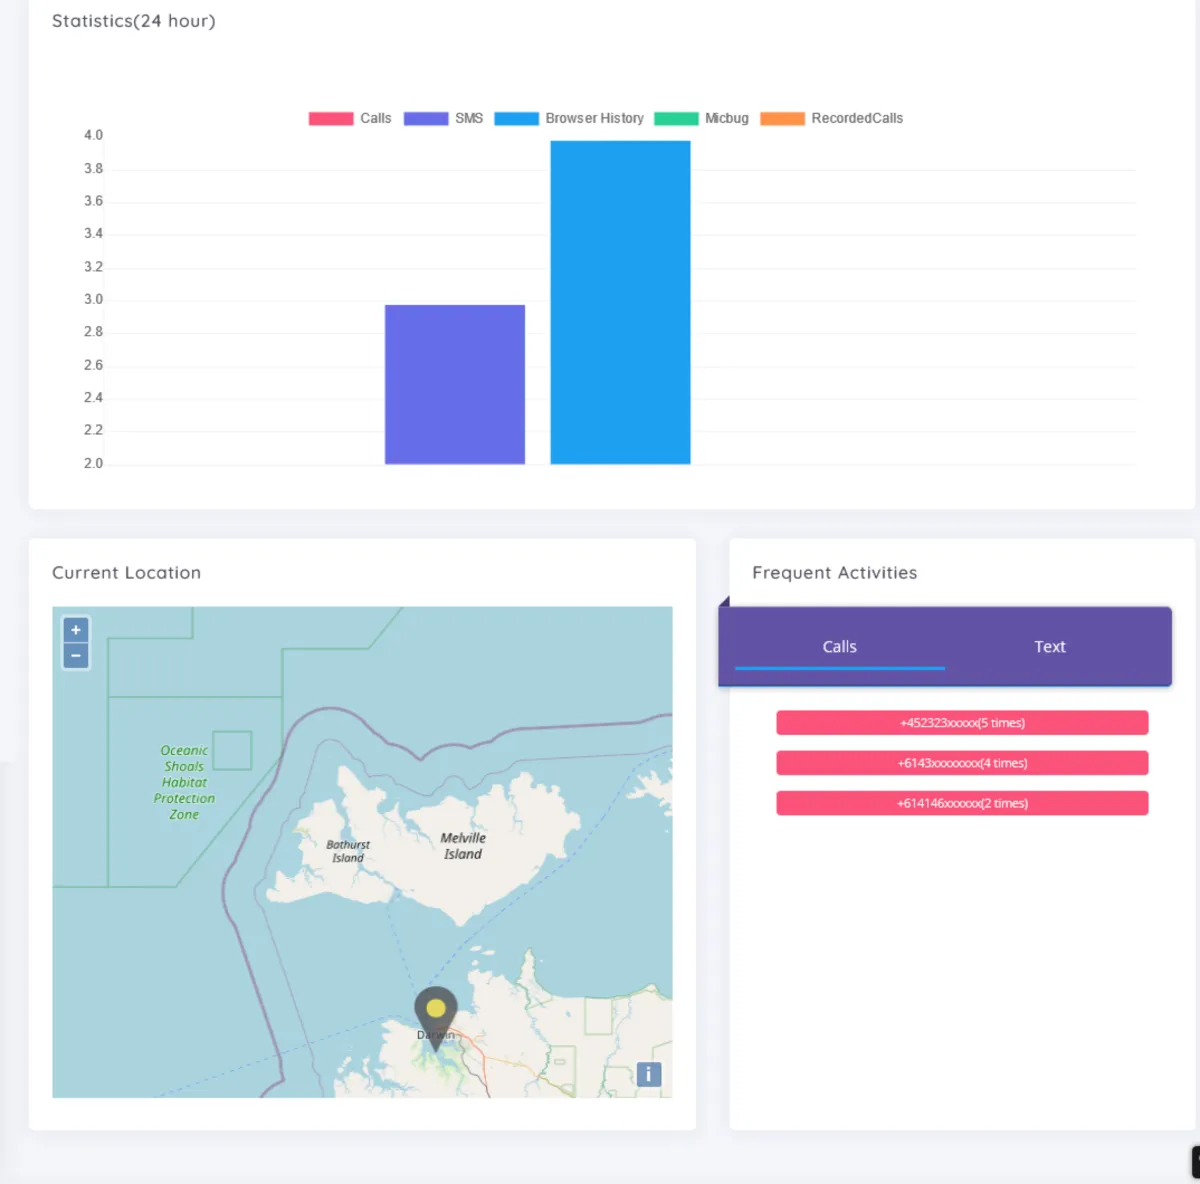This screenshot has height=1184, width=1200.
Task: Toggle the SMS legend series
Action: tap(443, 118)
